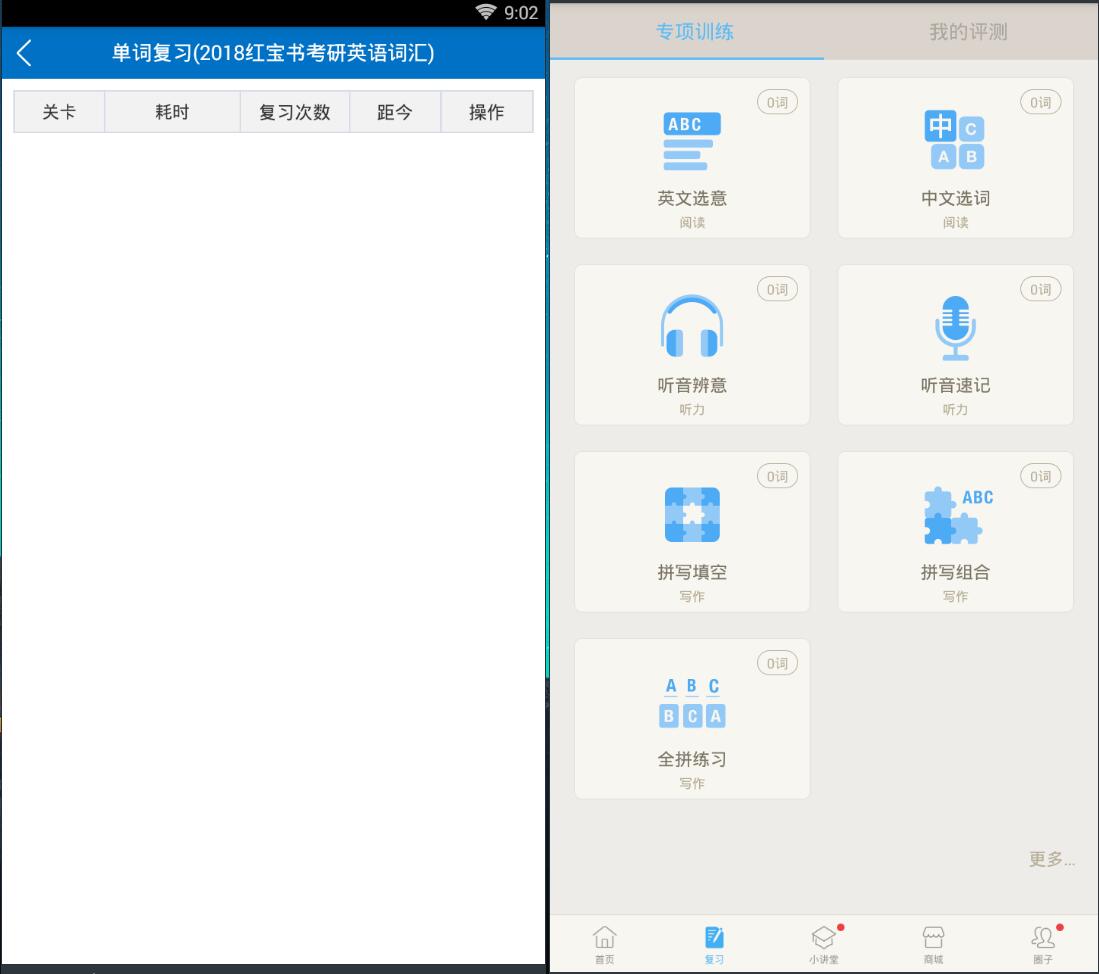Click the 关卡 column header
This screenshot has height=974, width=1099.
[60, 112]
